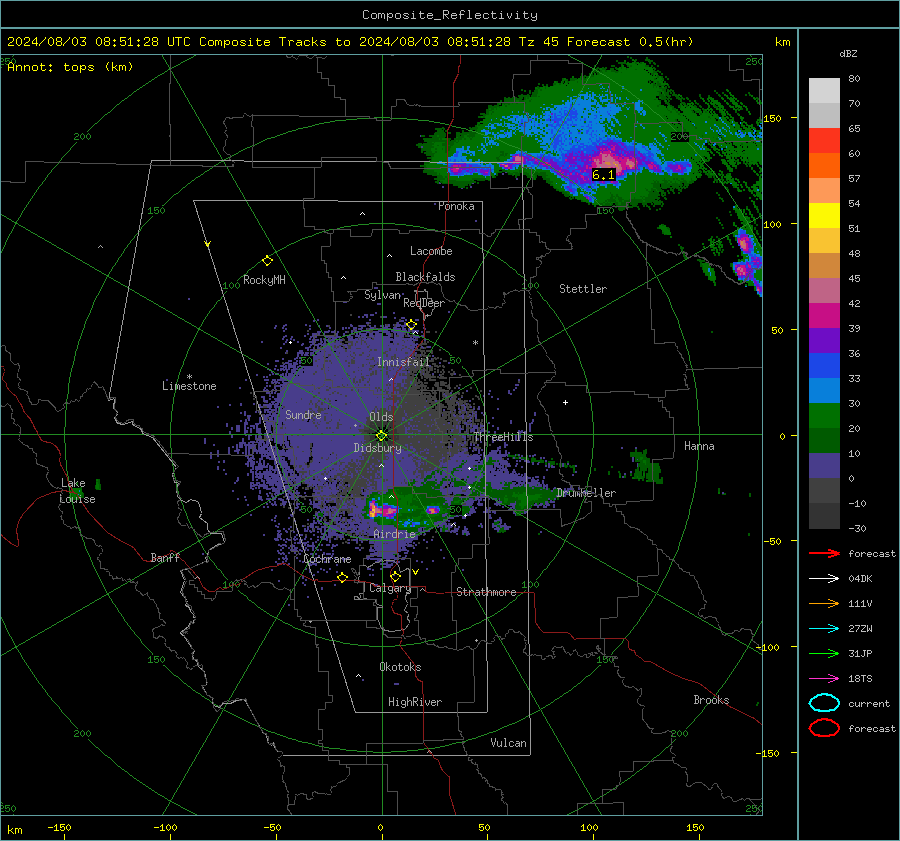Click the yellow diamond marker near Cochrane

pos(343,577)
